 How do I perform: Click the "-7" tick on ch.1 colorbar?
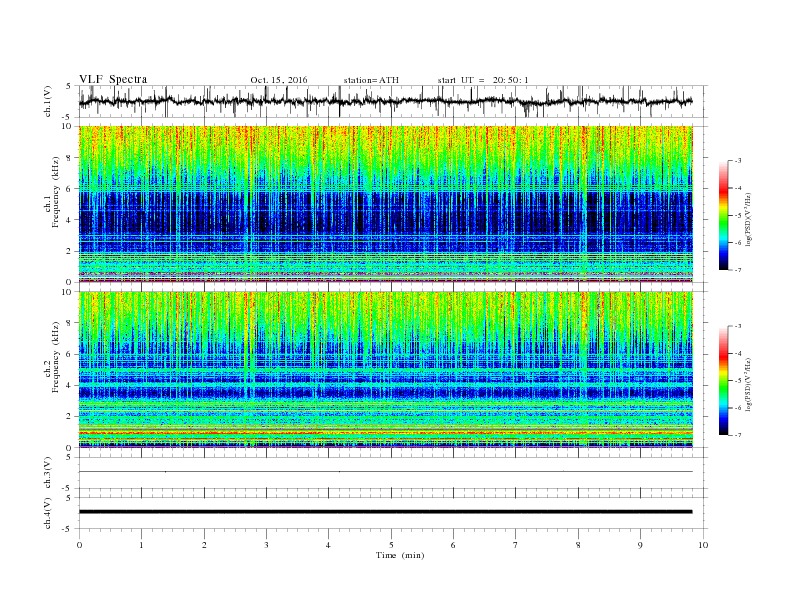[x=738, y=270]
